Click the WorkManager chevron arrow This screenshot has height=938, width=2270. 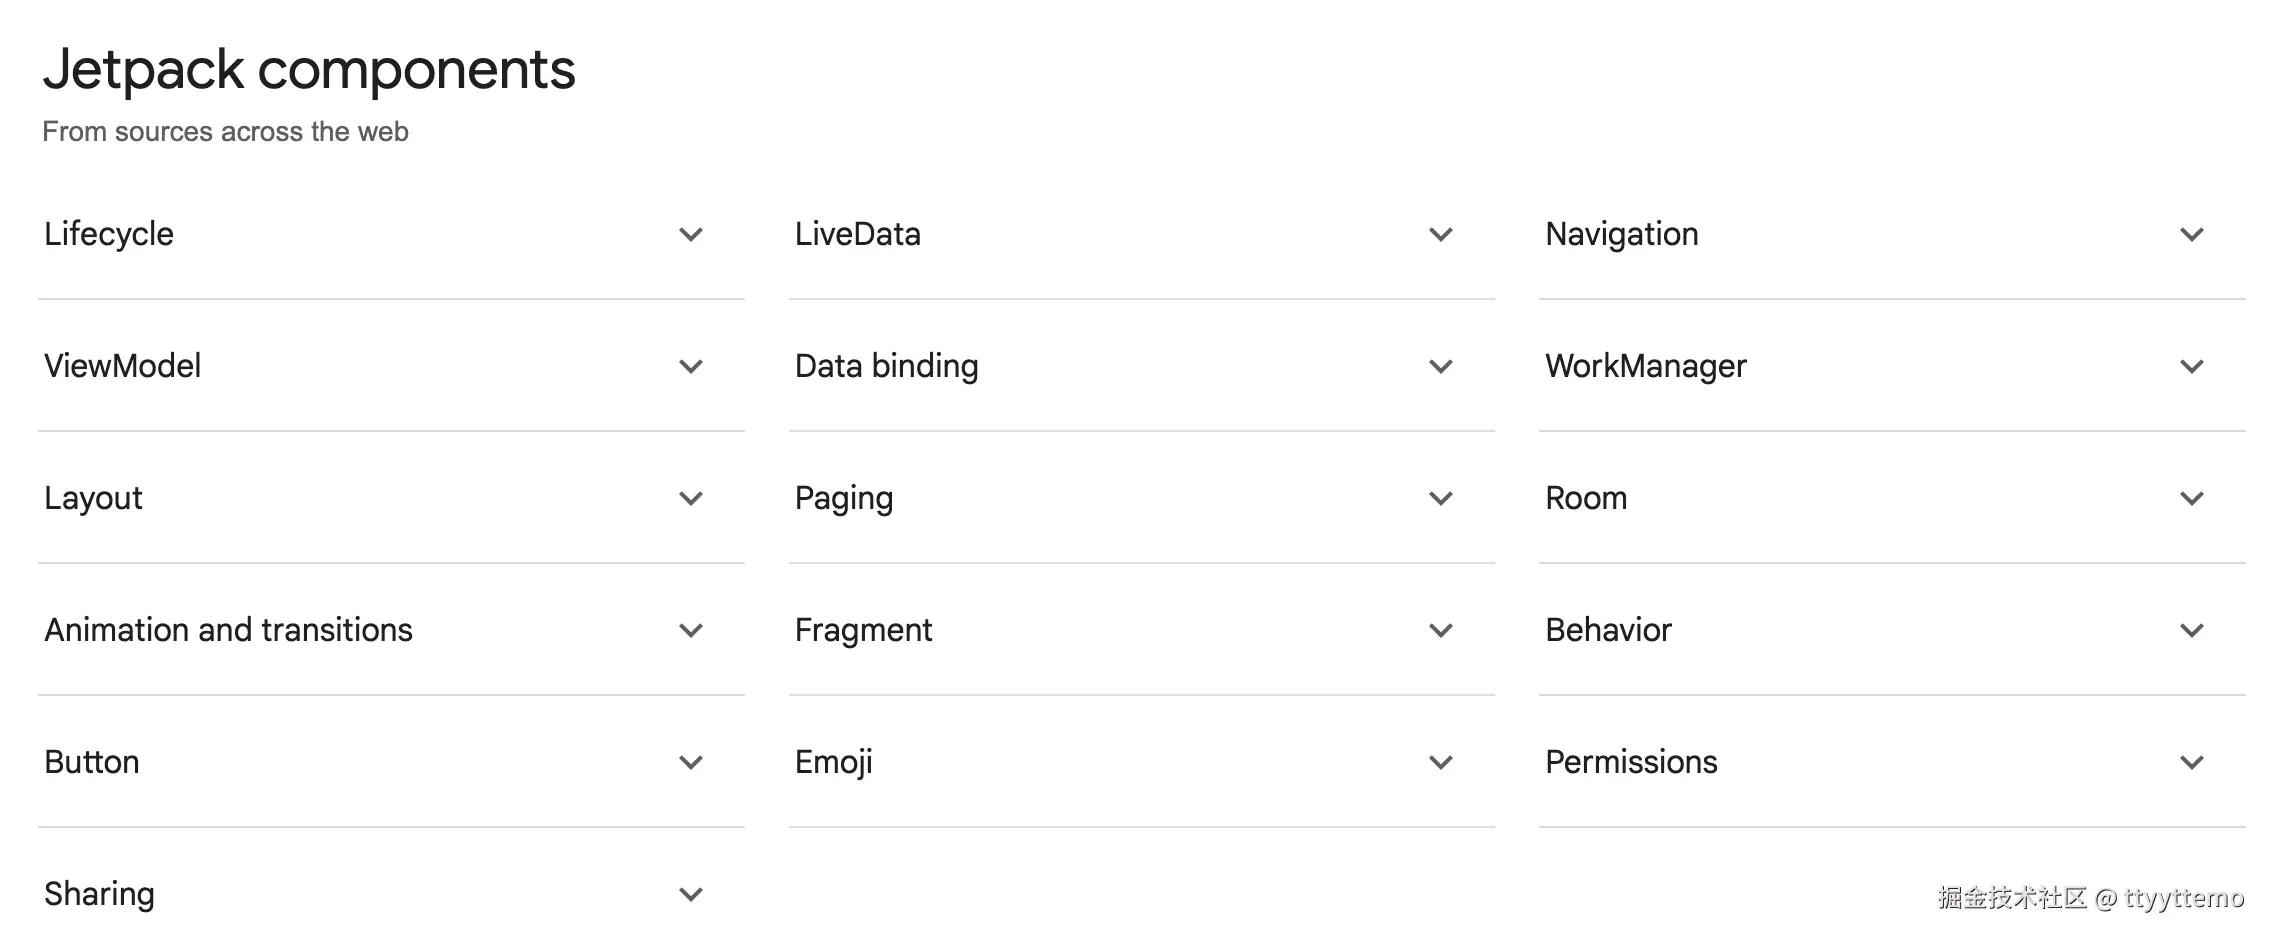point(2192,367)
